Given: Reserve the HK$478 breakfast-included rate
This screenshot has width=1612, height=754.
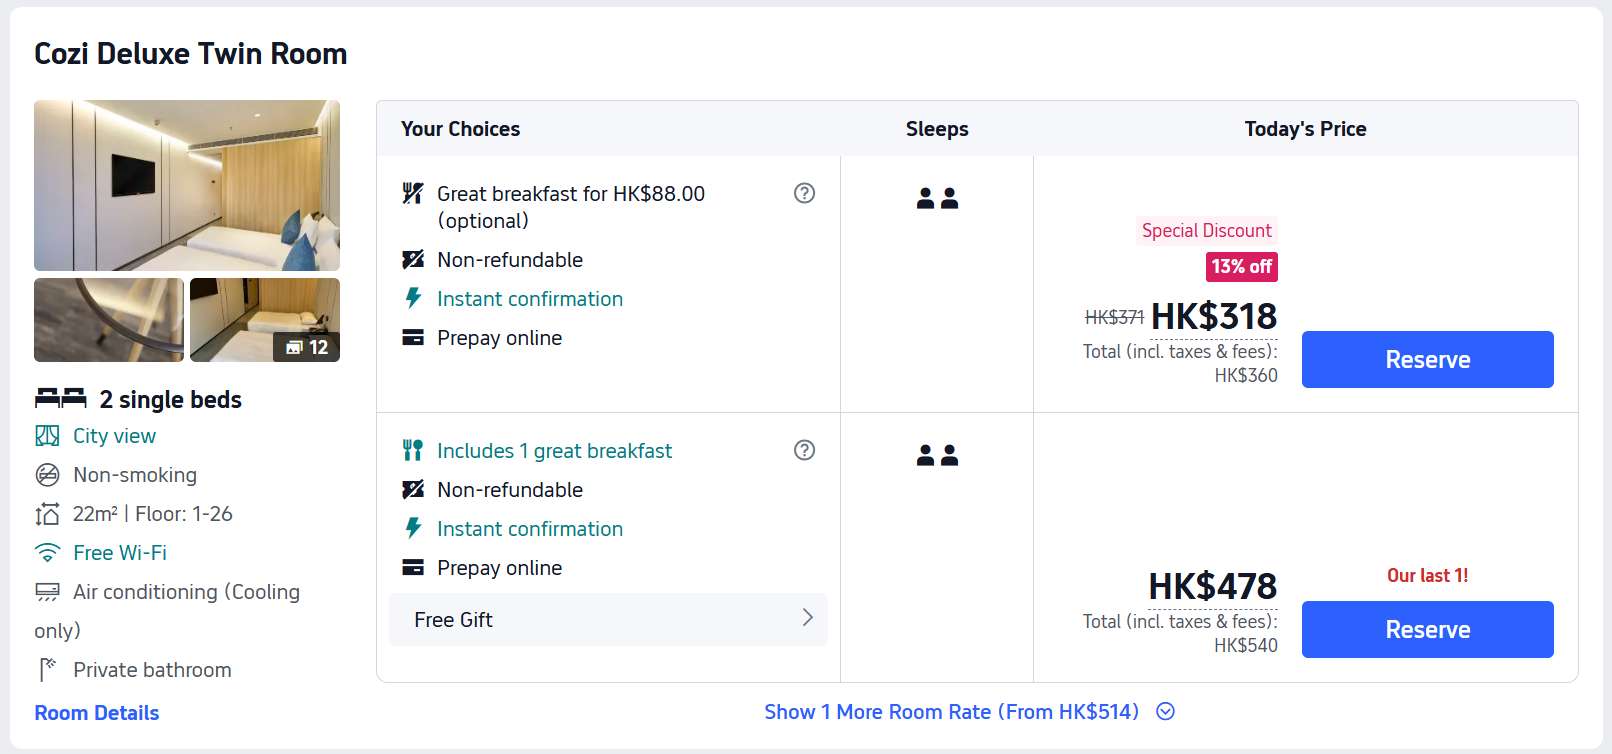Looking at the screenshot, I should point(1427,630).
